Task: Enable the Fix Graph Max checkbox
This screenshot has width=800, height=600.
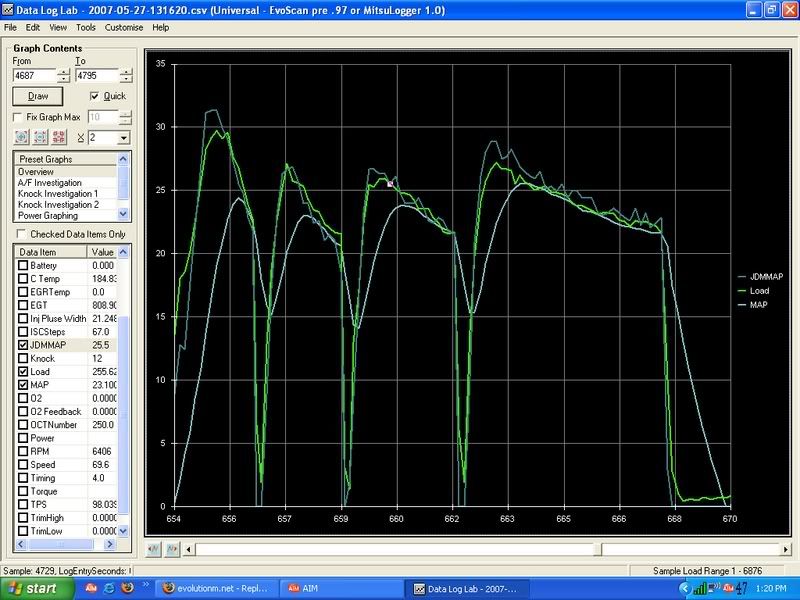Action: [x=18, y=117]
